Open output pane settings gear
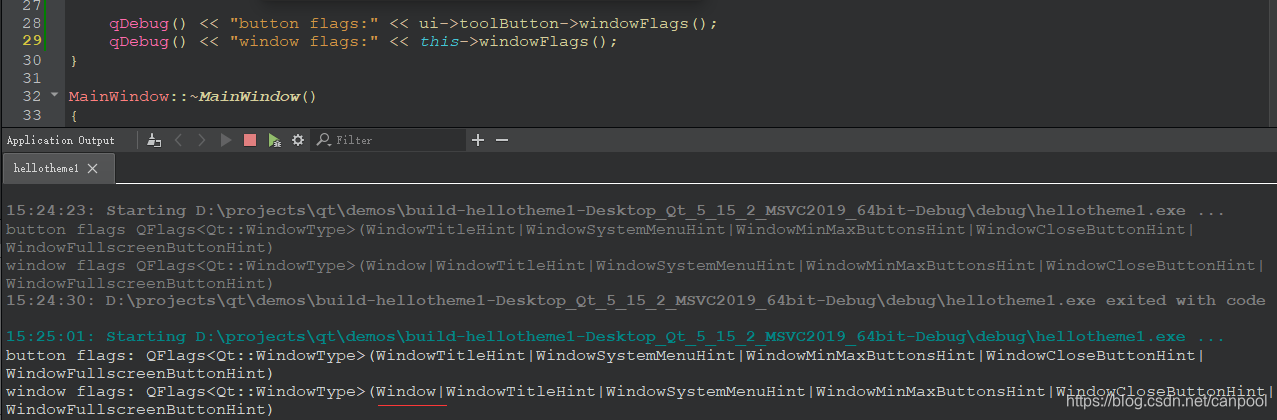Image resolution: width=1277 pixels, height=420 pixels. [x=297, y=141]
